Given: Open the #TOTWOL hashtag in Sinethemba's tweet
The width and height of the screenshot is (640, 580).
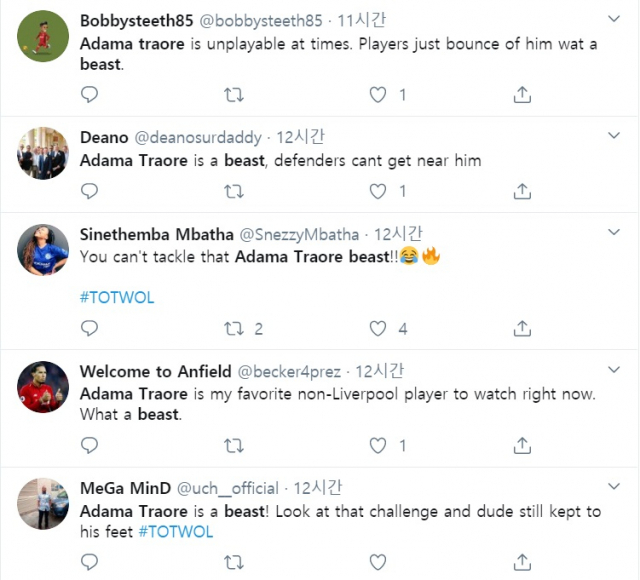Looking at the screenshot, I should tap(117, 297).
